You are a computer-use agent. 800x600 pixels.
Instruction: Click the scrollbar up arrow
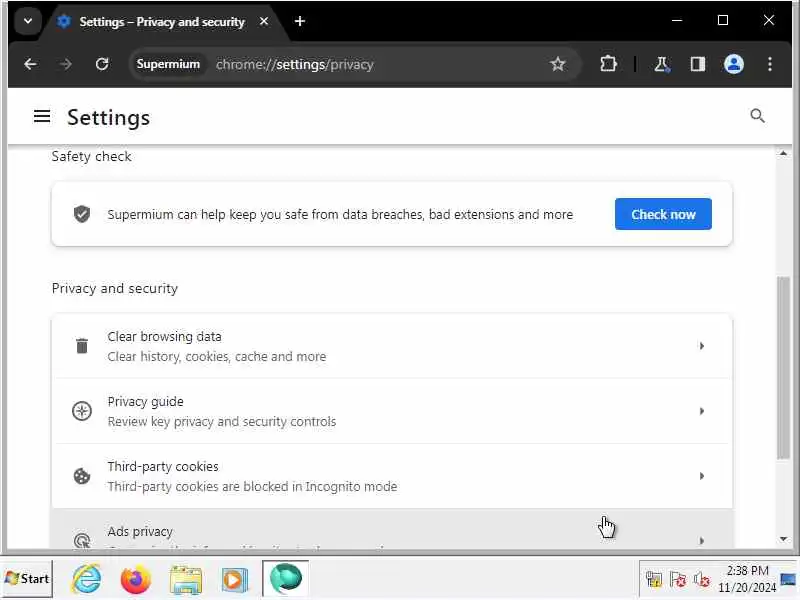coord(783,154)
